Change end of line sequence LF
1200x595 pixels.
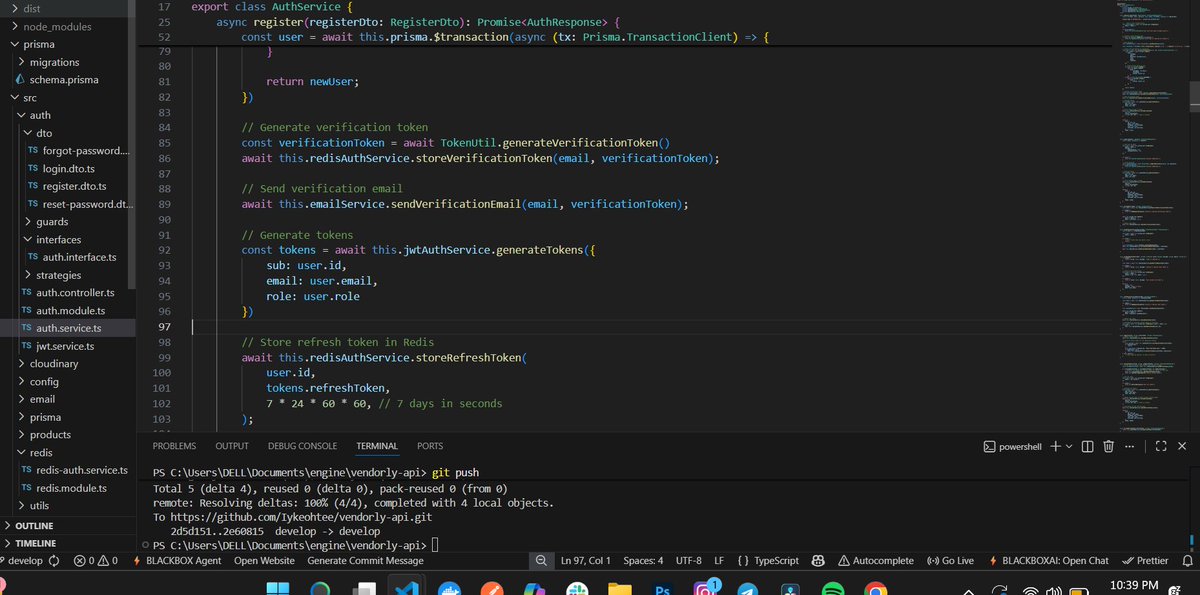pyautogui.click(x=719, y=561)
